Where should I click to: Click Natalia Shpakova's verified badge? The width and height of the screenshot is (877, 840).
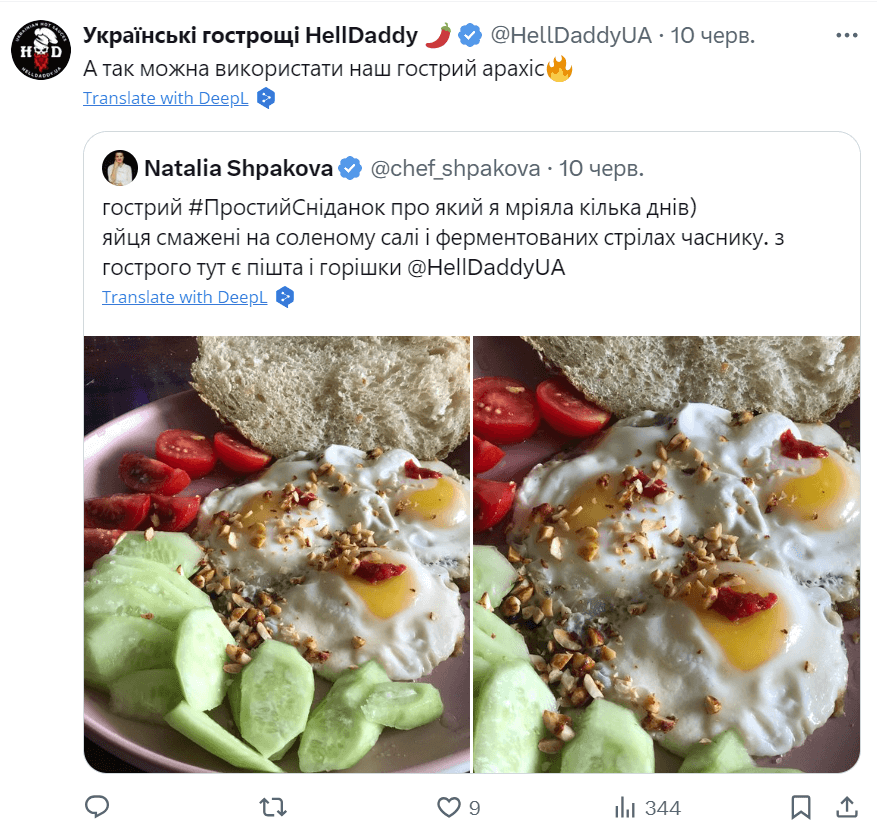tap(349, 168)
